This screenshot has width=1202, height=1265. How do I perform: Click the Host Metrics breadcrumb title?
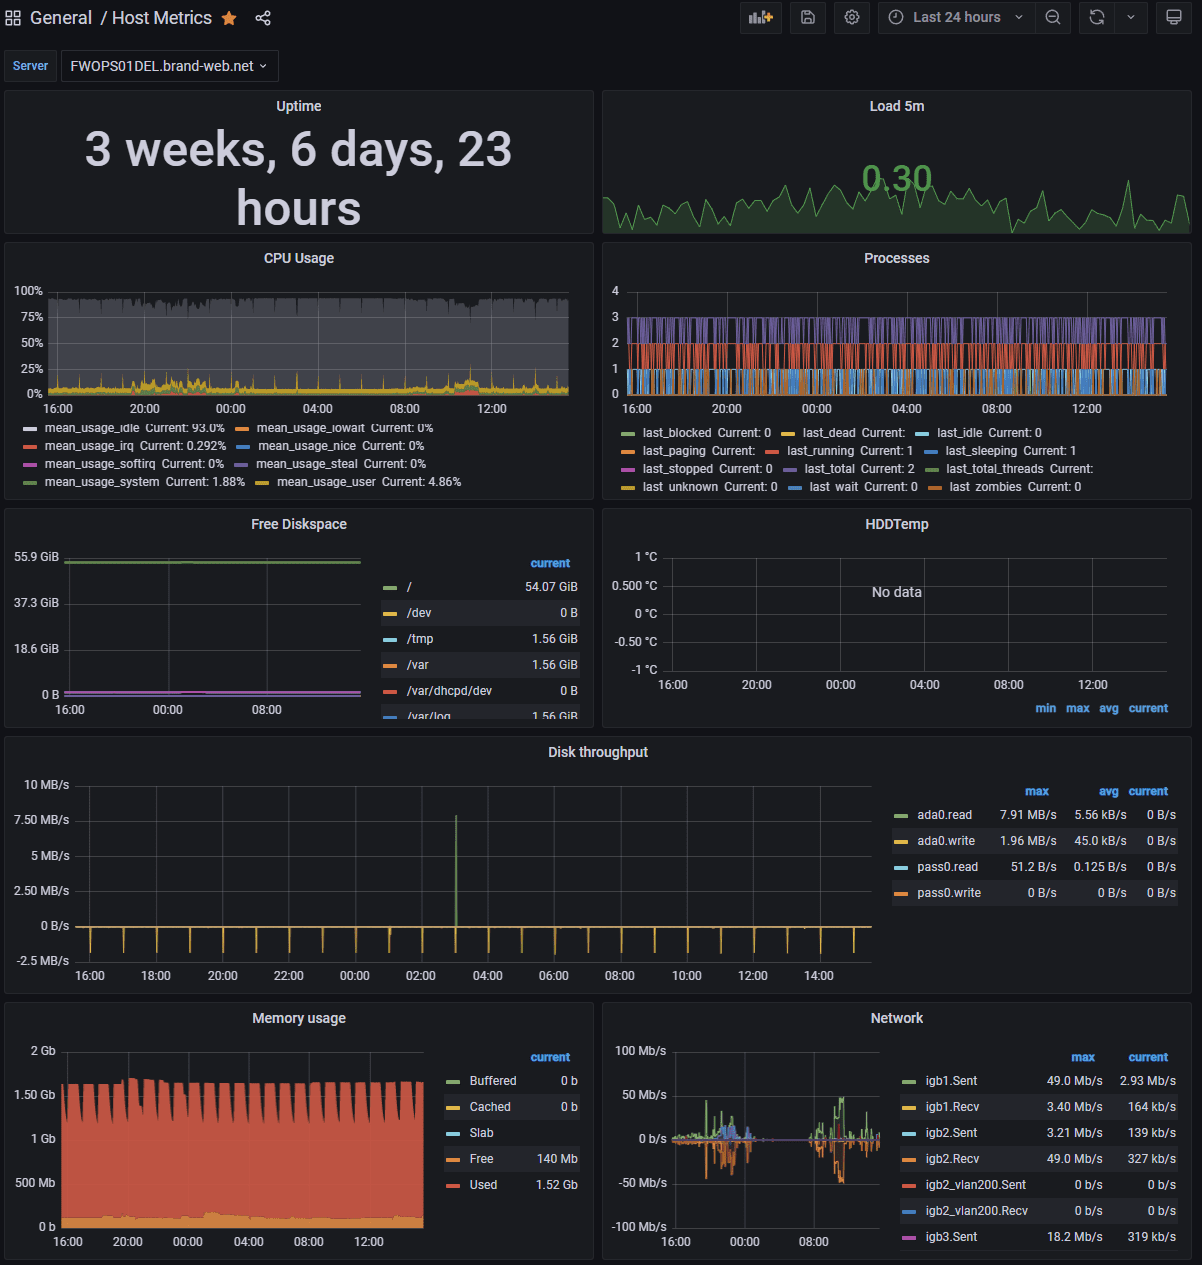(162, 18)
